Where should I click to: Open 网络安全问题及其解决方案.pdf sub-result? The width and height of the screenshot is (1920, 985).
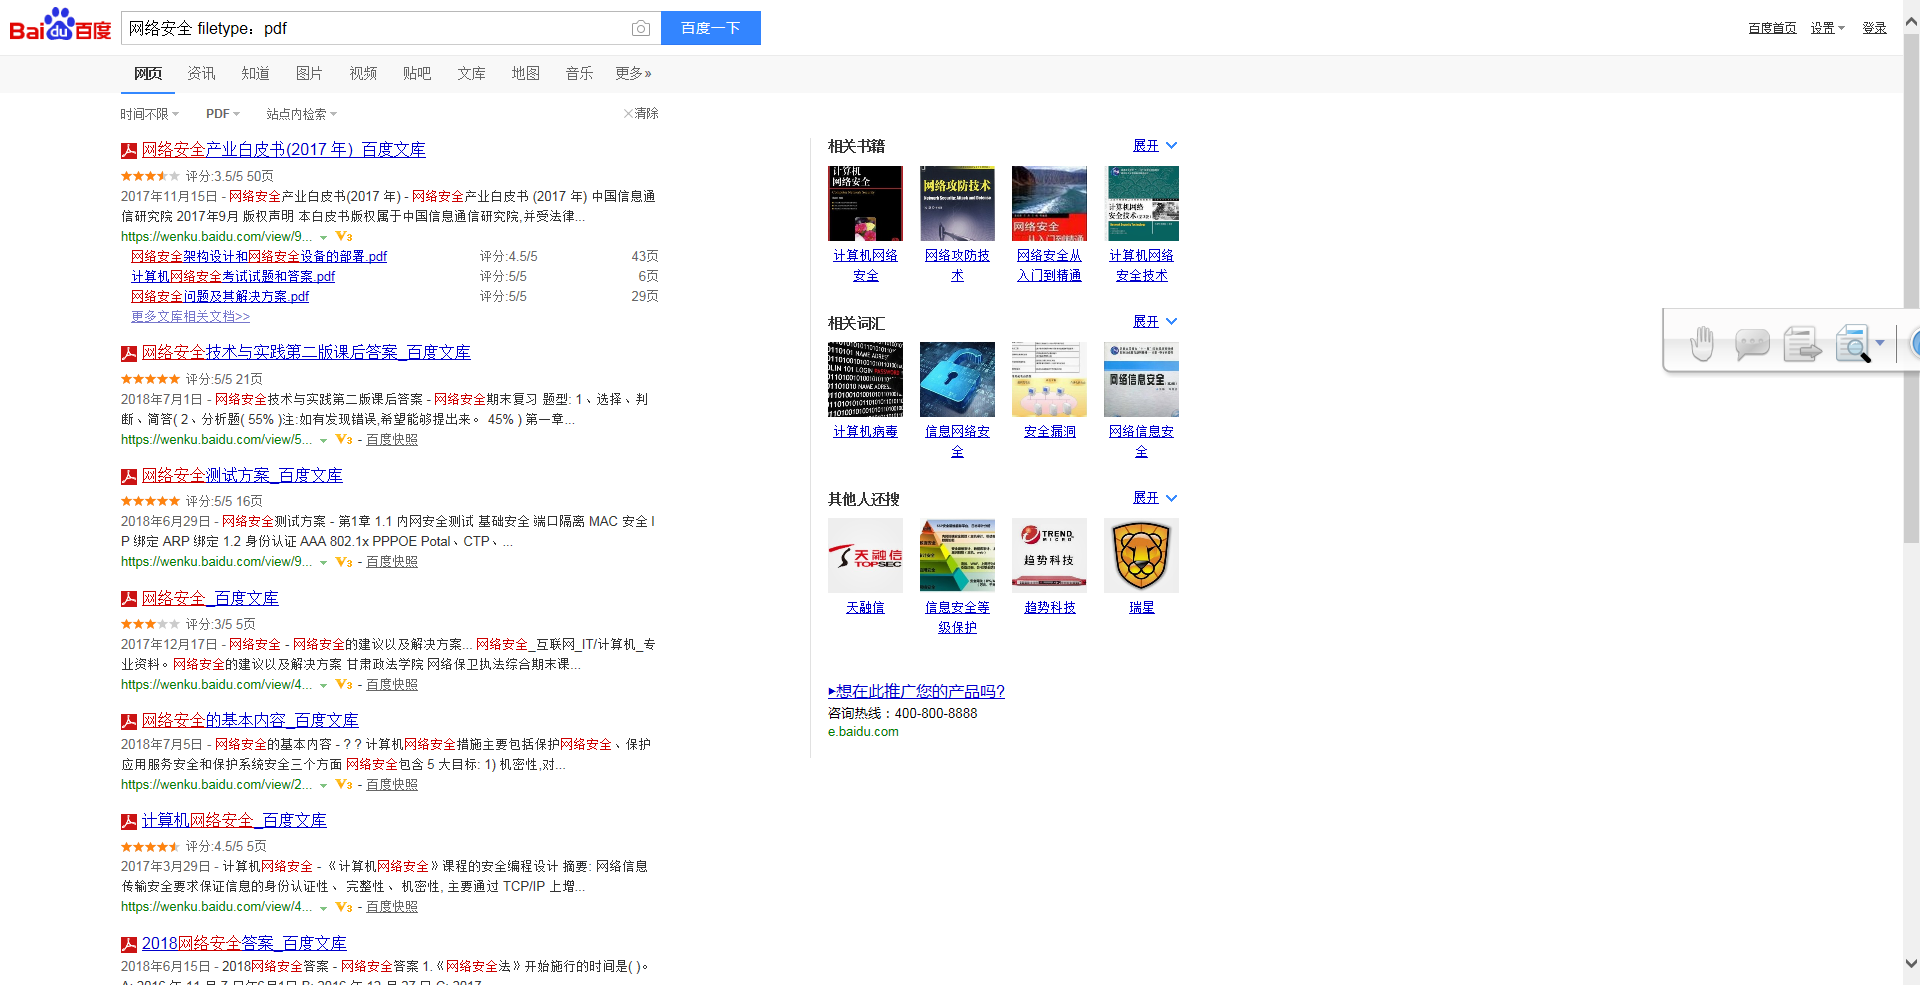[220, 297]
